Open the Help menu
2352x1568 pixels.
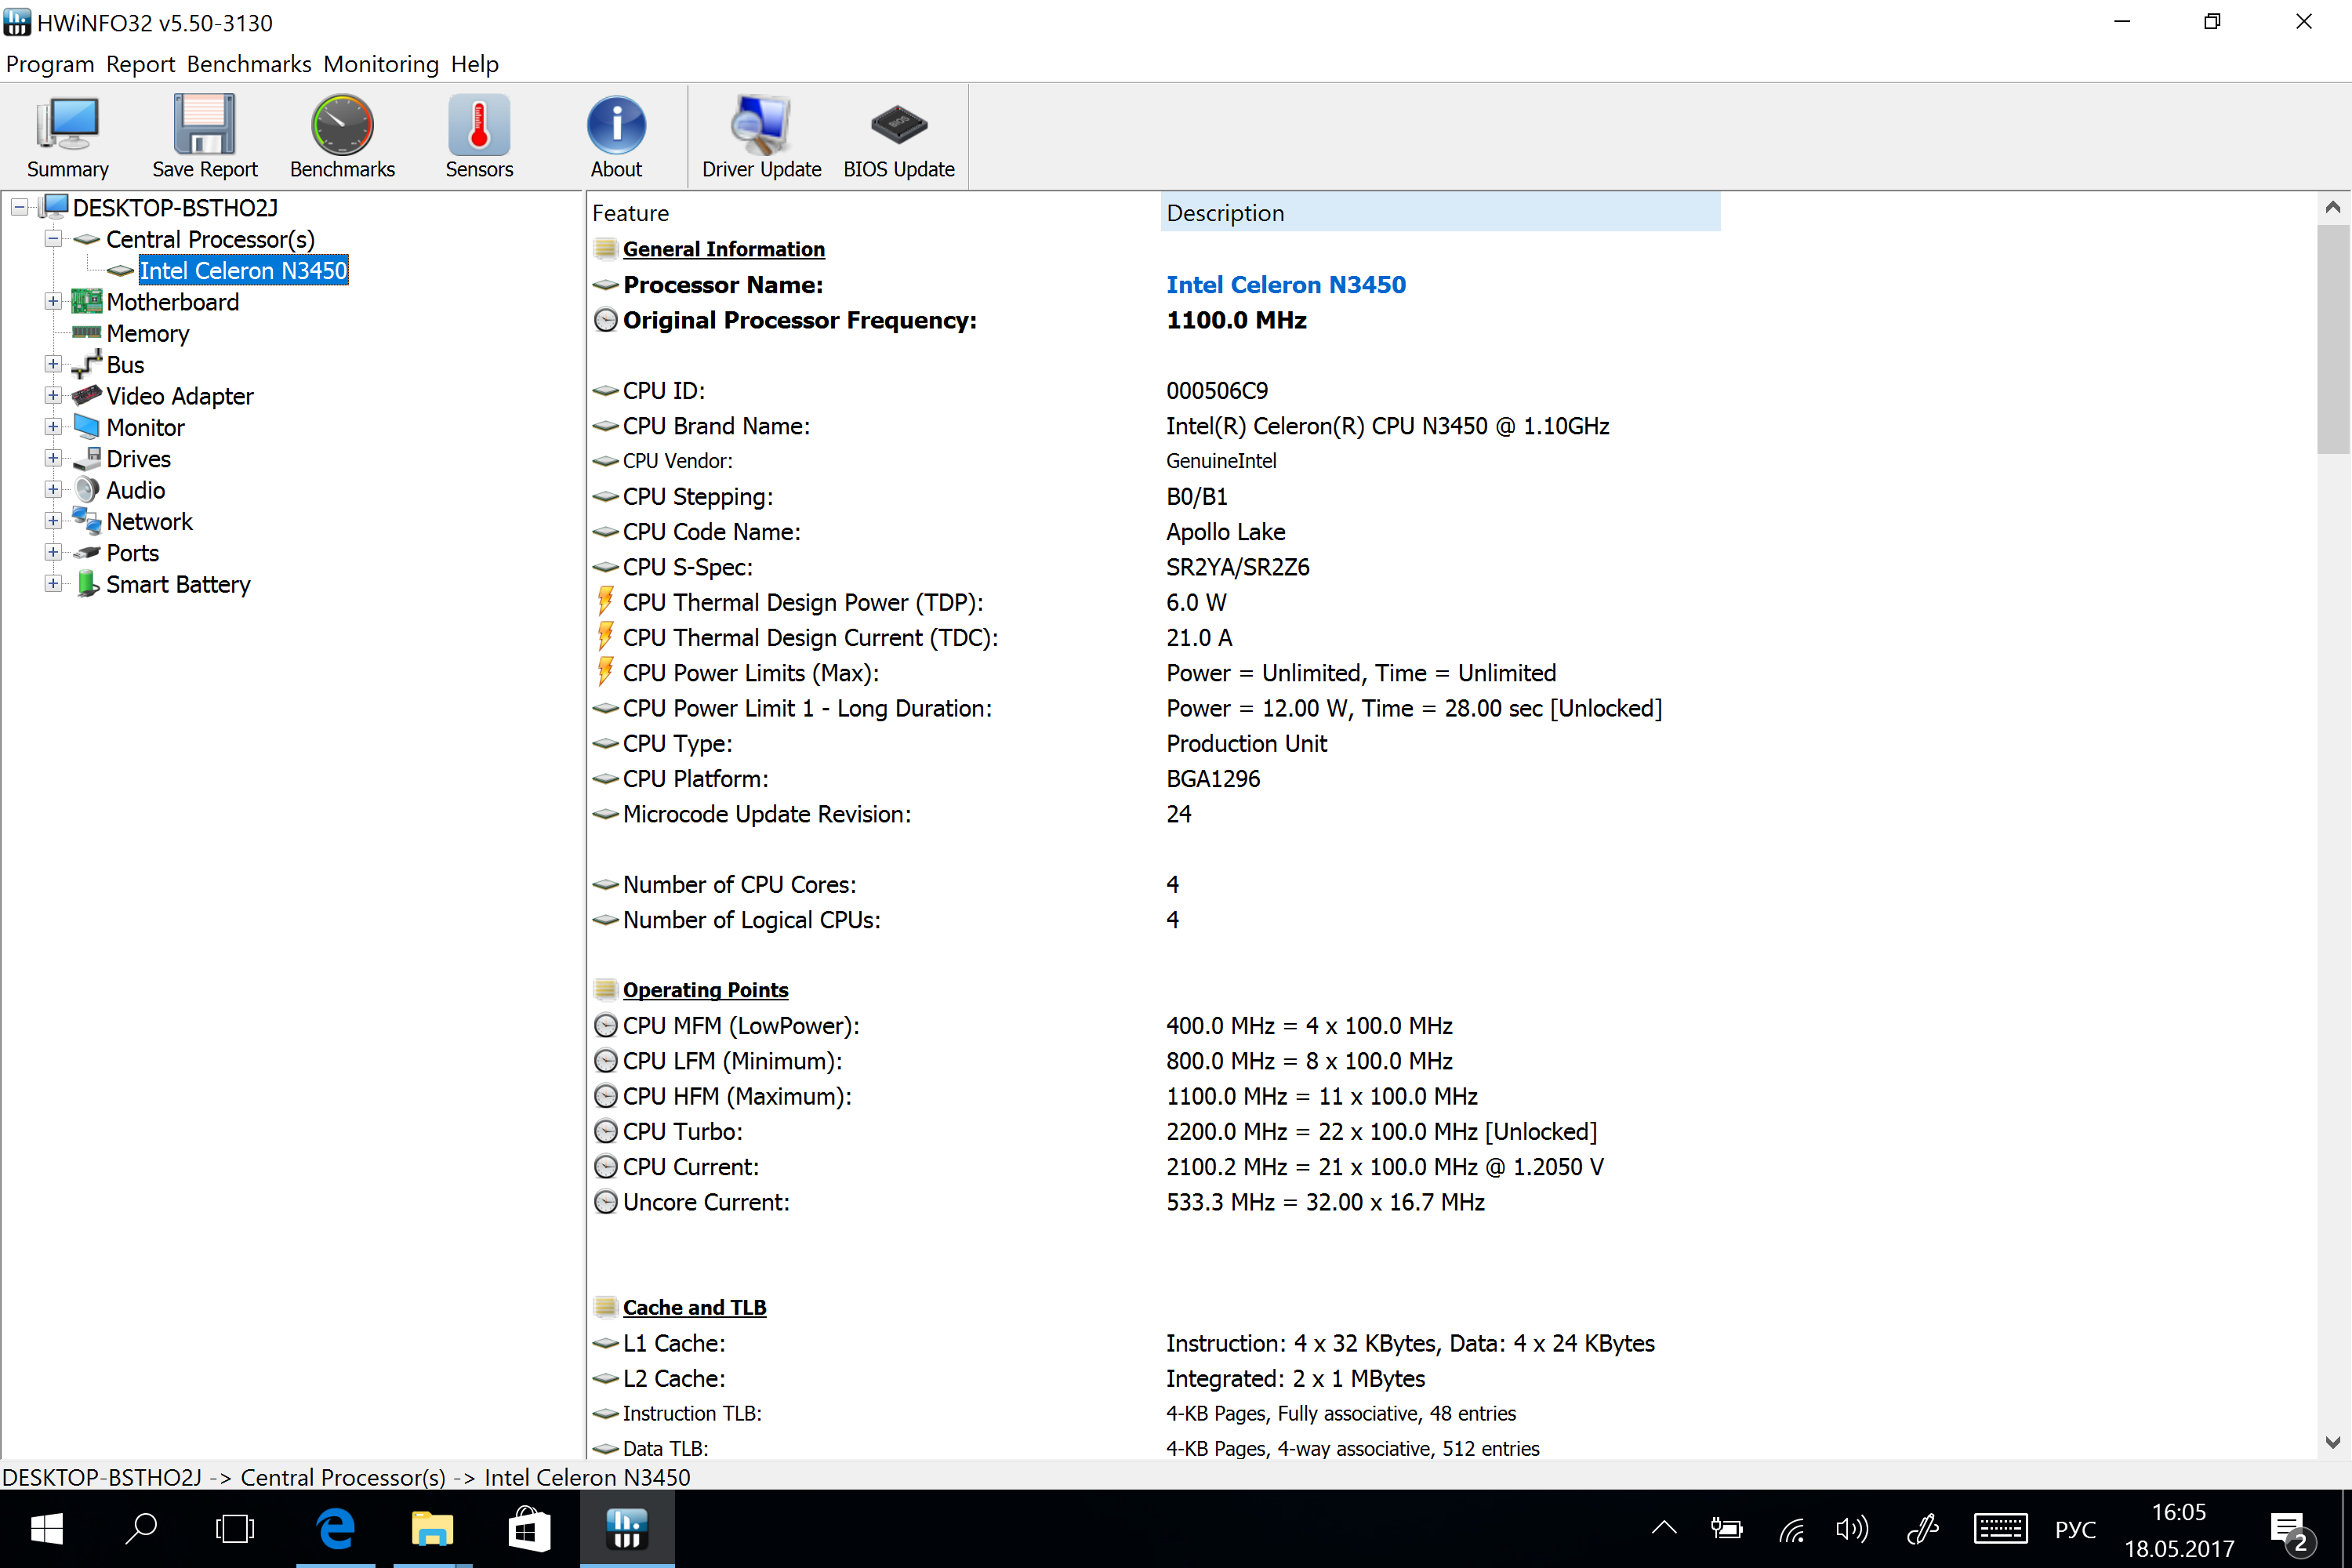(475, 64)
